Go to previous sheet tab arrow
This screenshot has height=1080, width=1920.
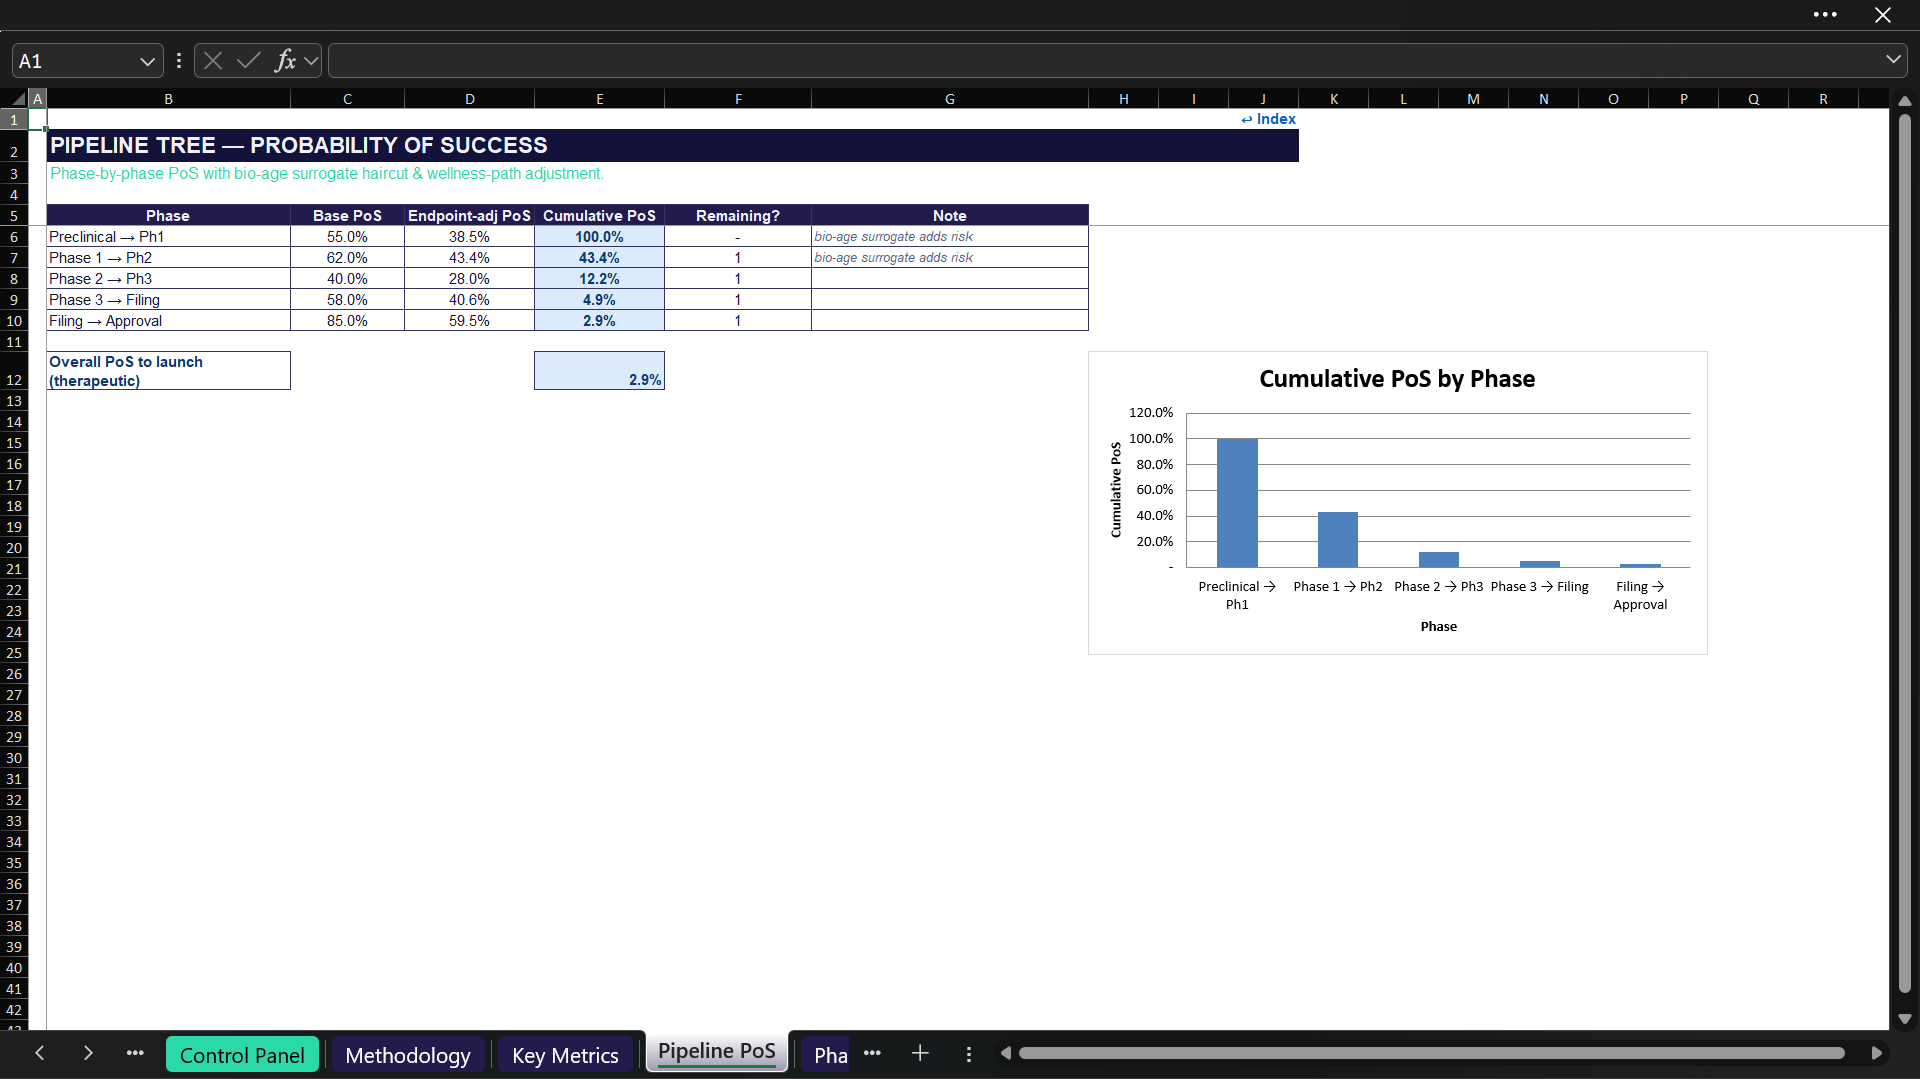40,1053
